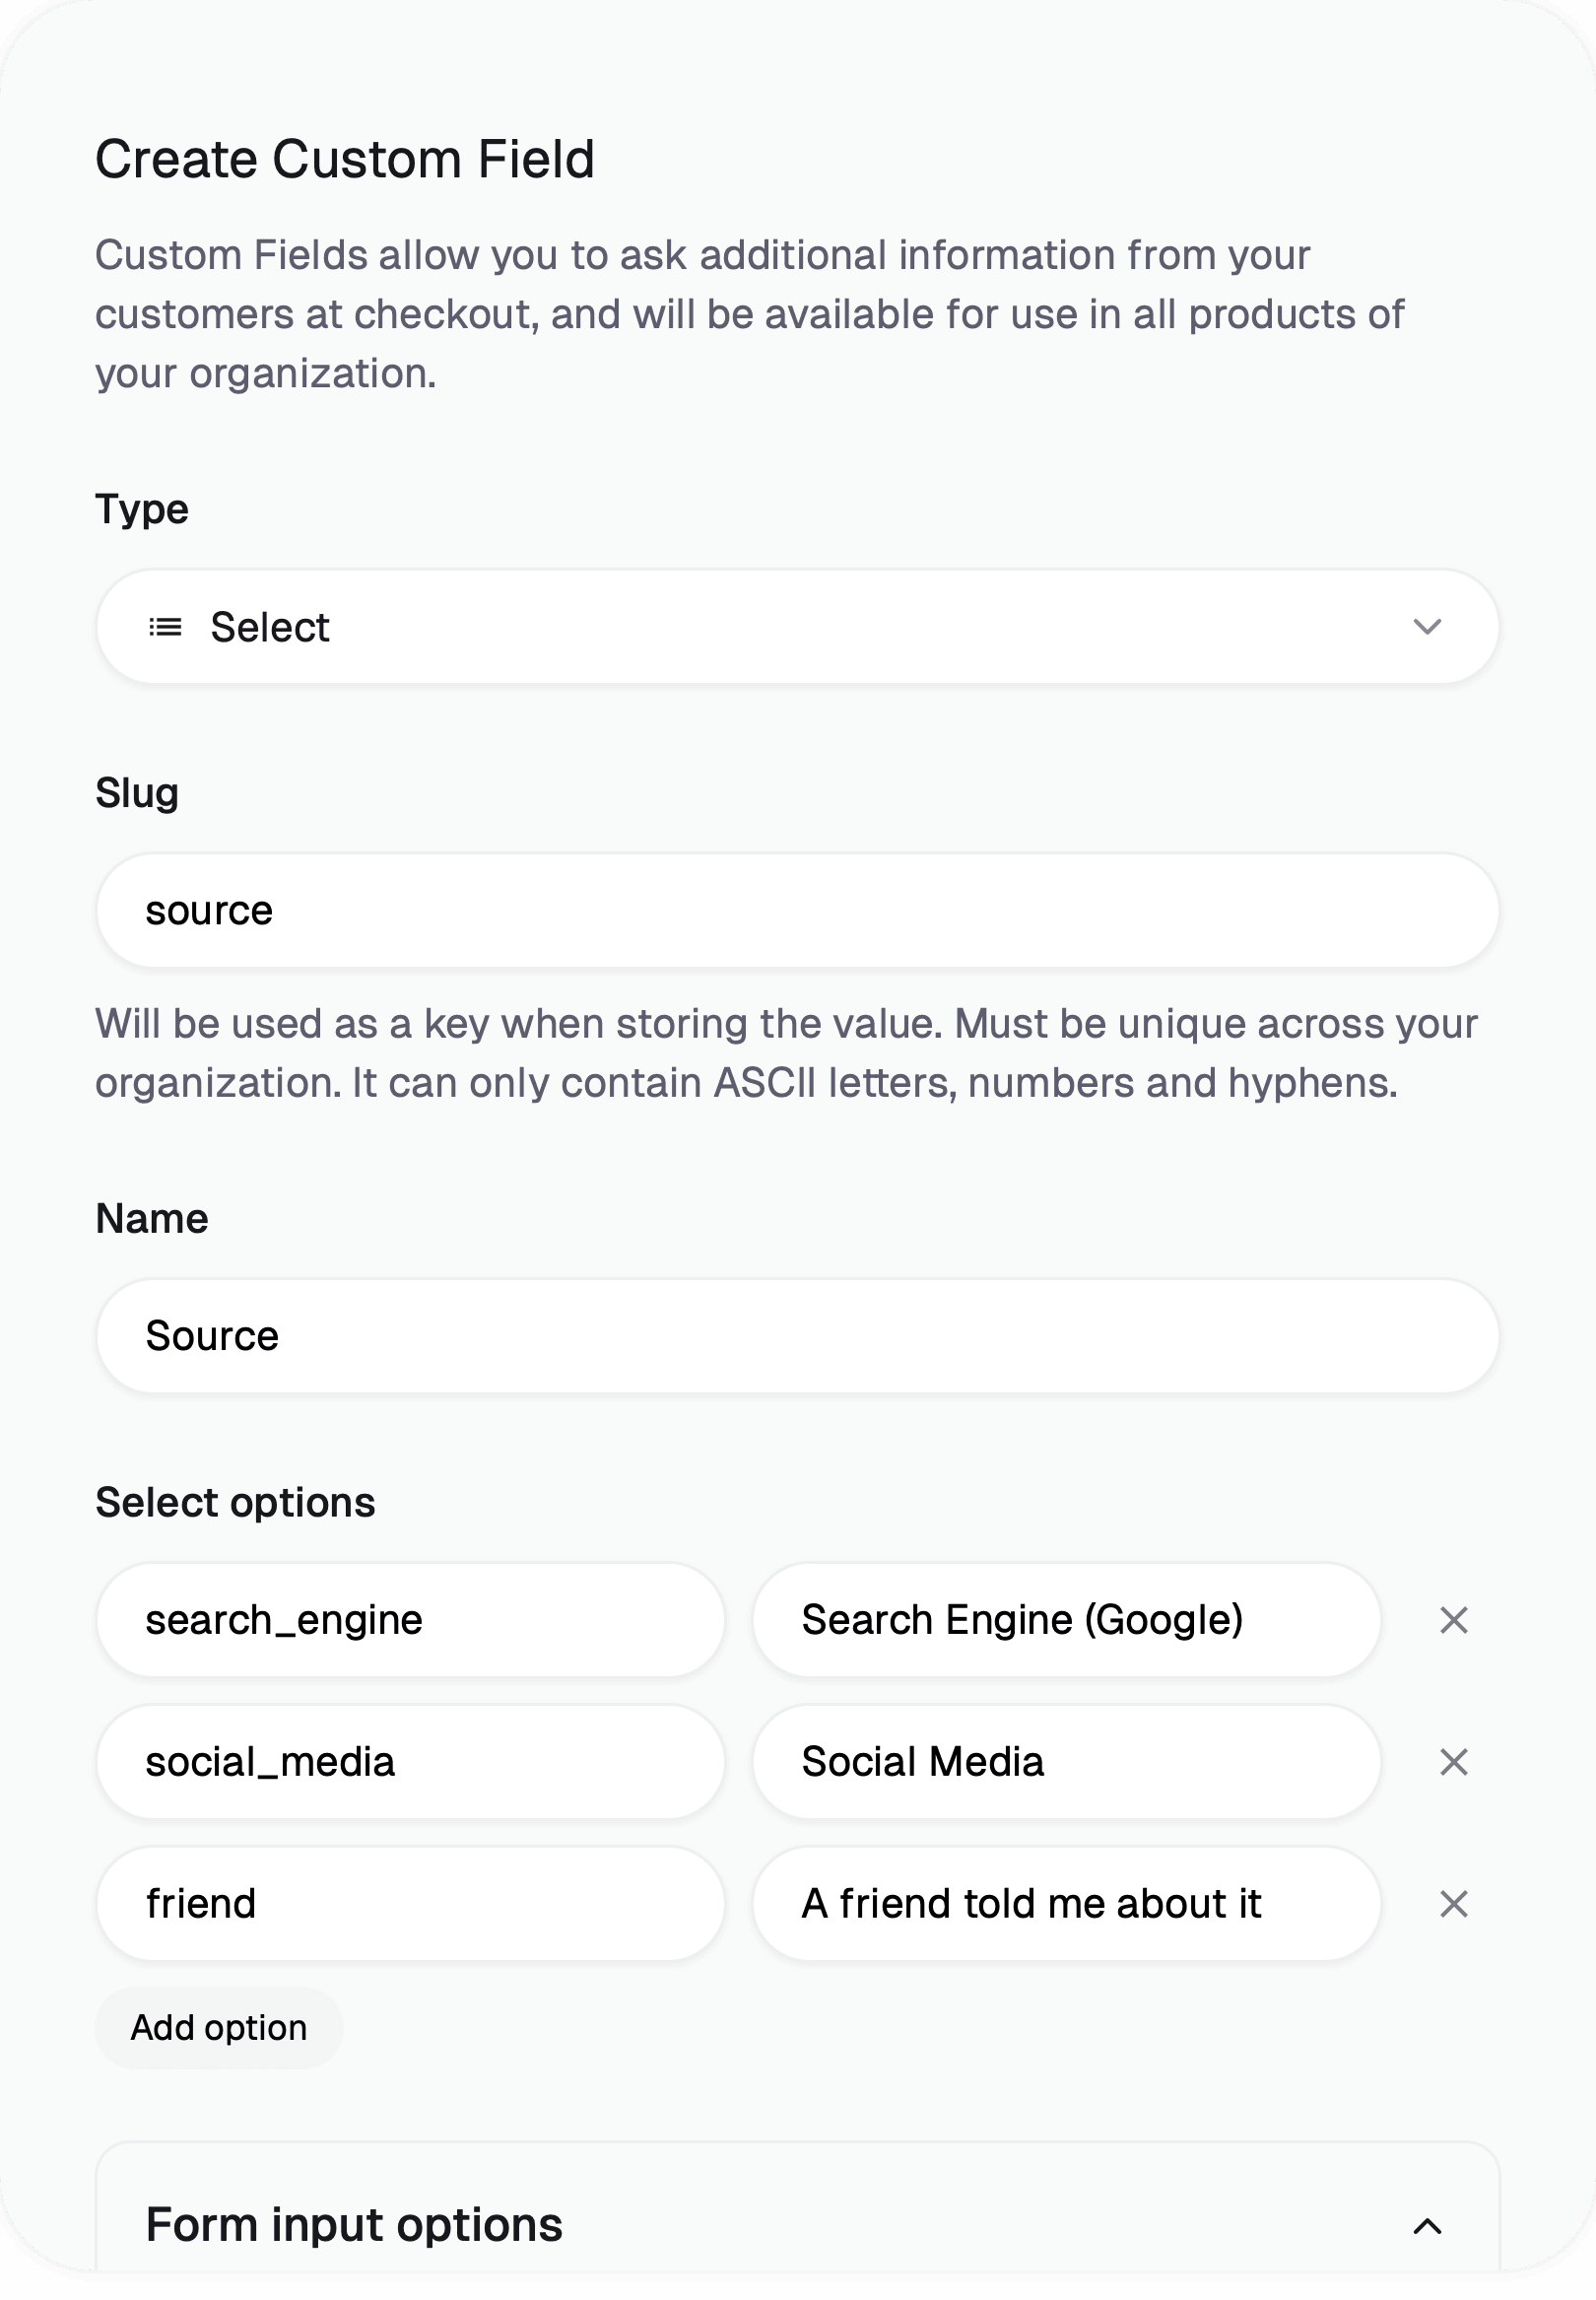Click the friend option value field

410,1904
